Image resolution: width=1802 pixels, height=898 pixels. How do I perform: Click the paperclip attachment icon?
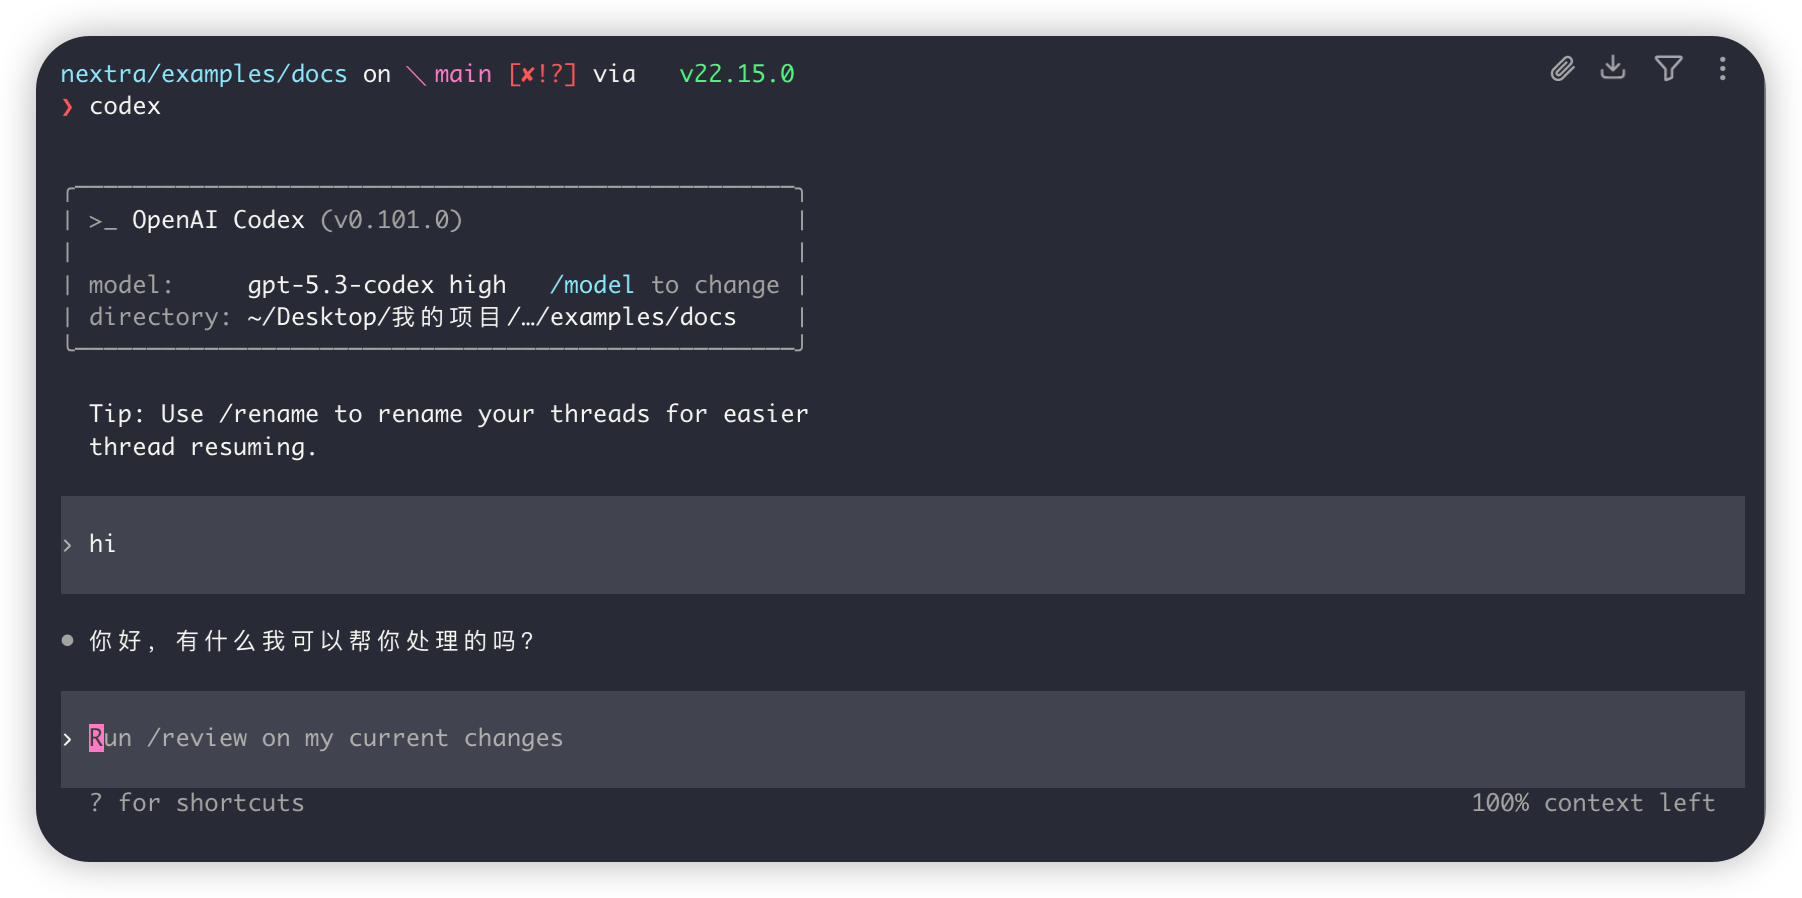1562,69
